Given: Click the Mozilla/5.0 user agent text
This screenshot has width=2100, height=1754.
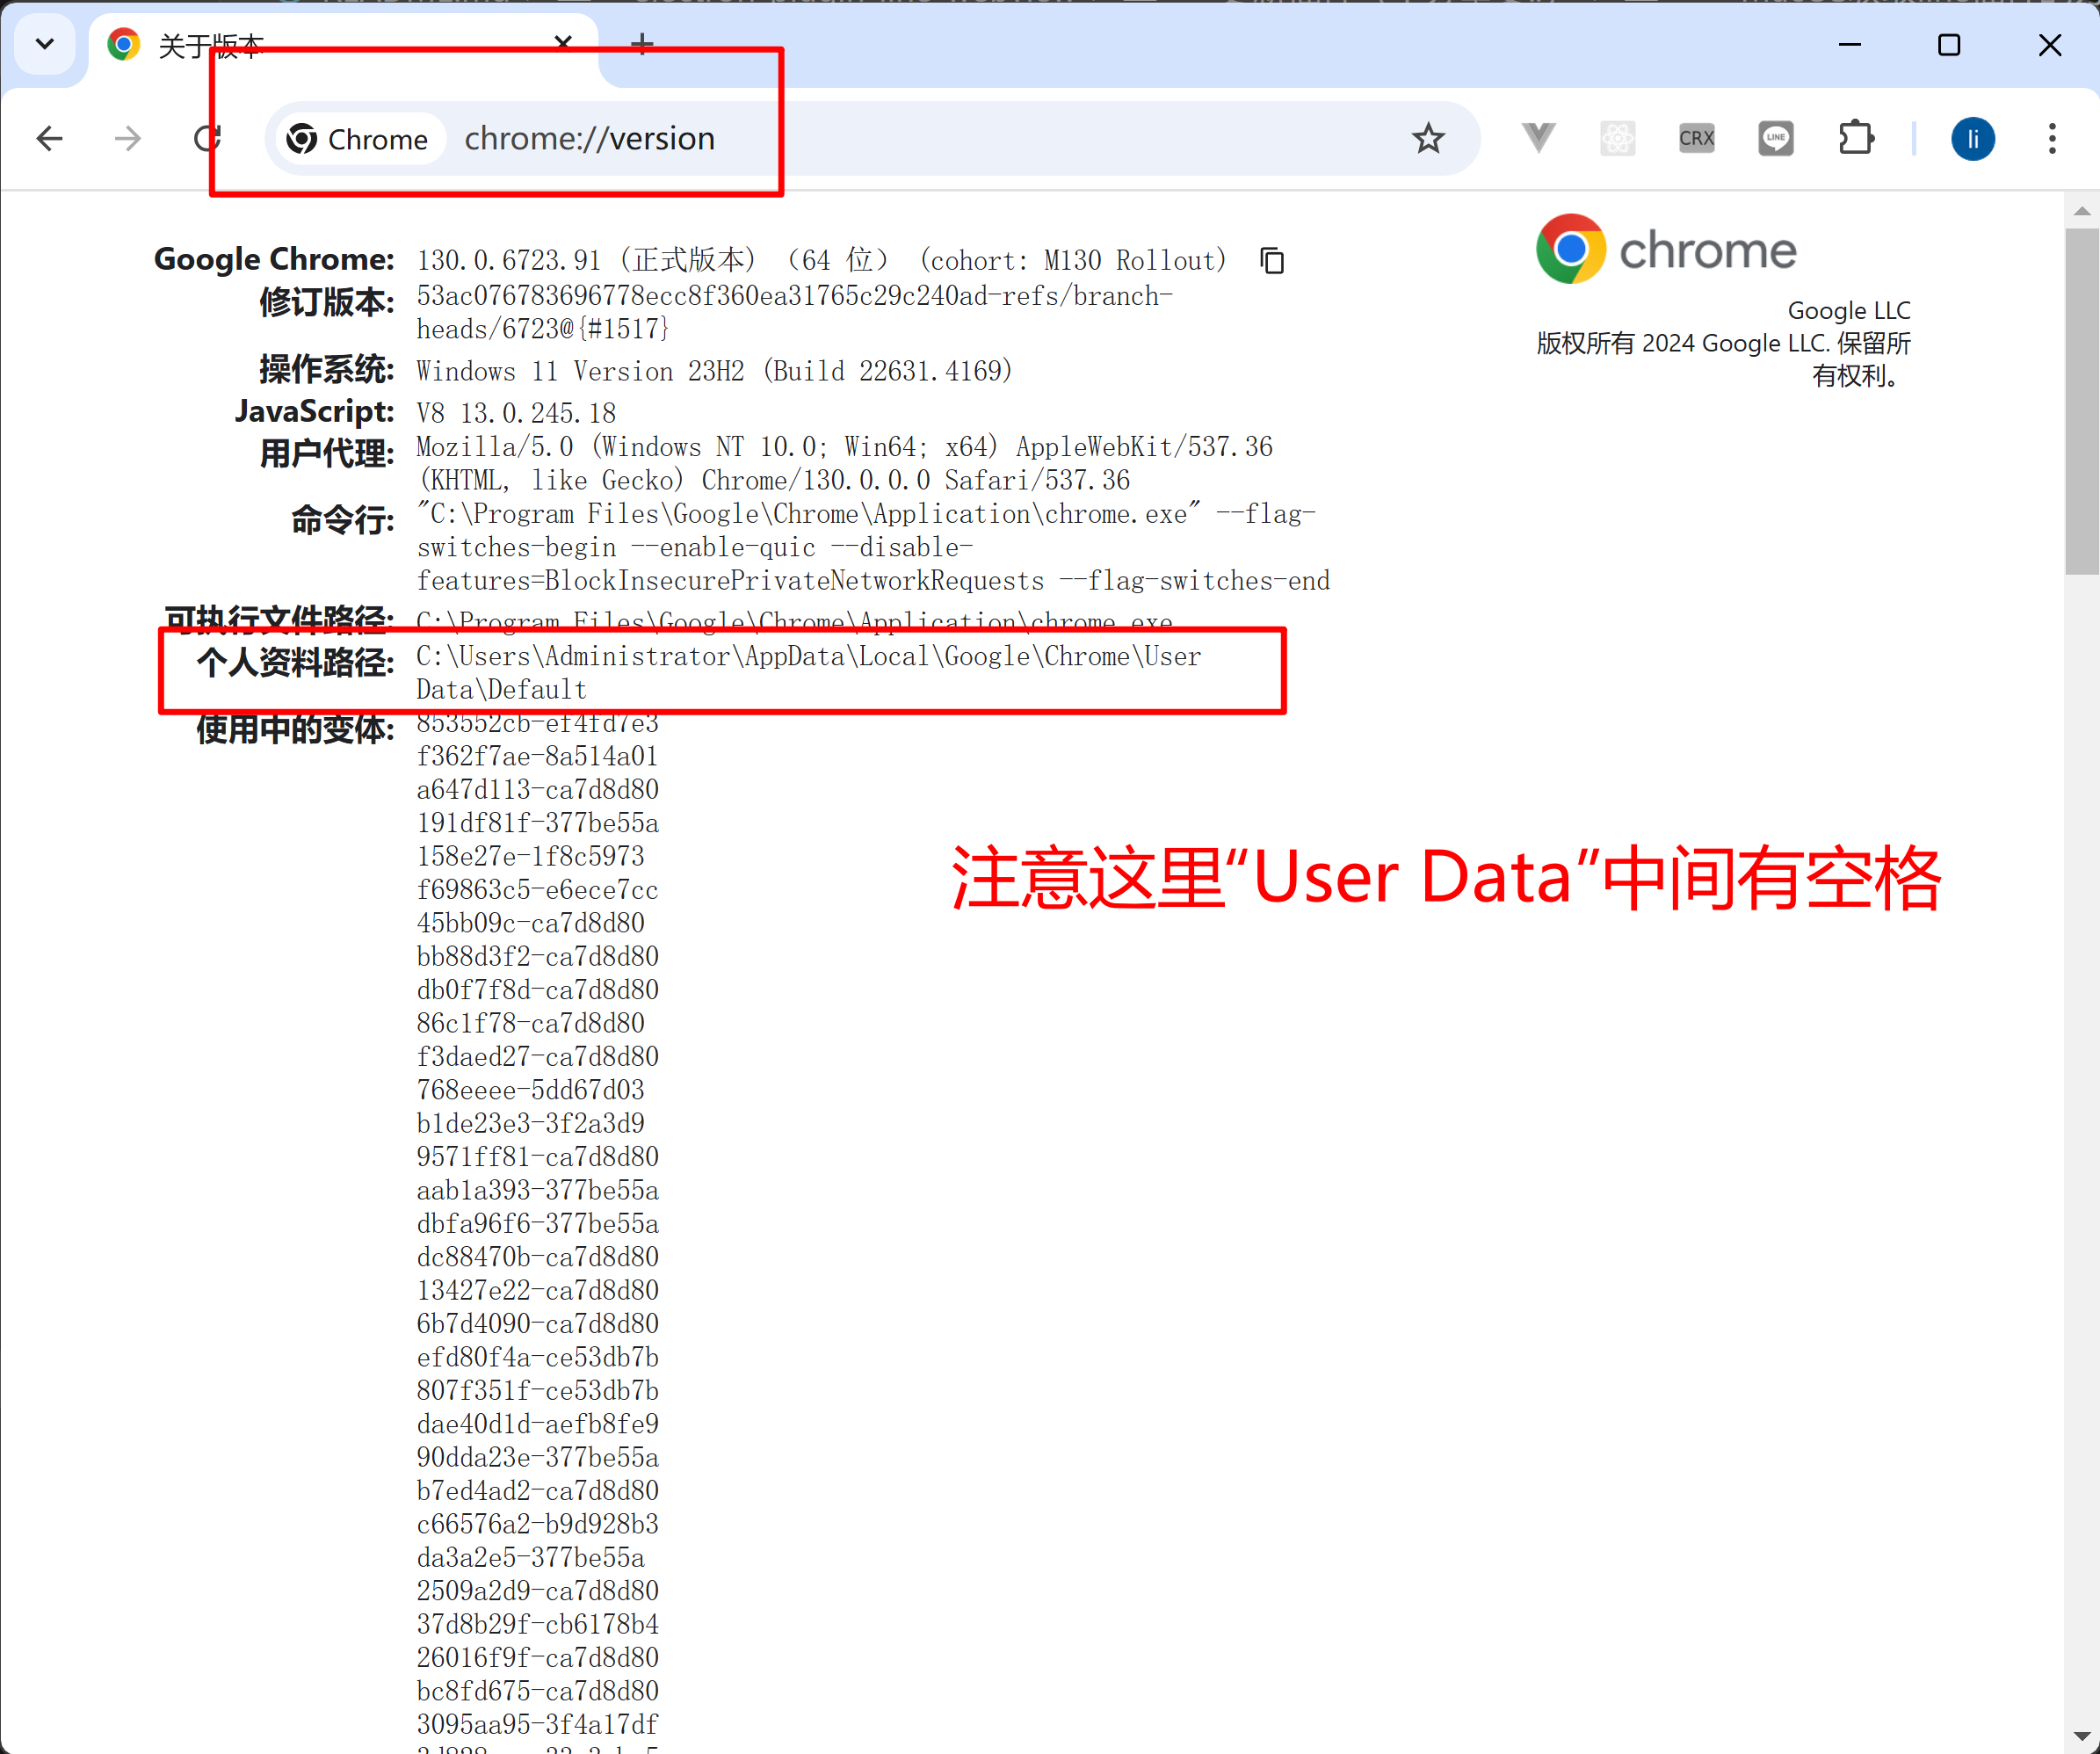Looking at the screenshot, I should pyautogui.click(x=844, y=464).
